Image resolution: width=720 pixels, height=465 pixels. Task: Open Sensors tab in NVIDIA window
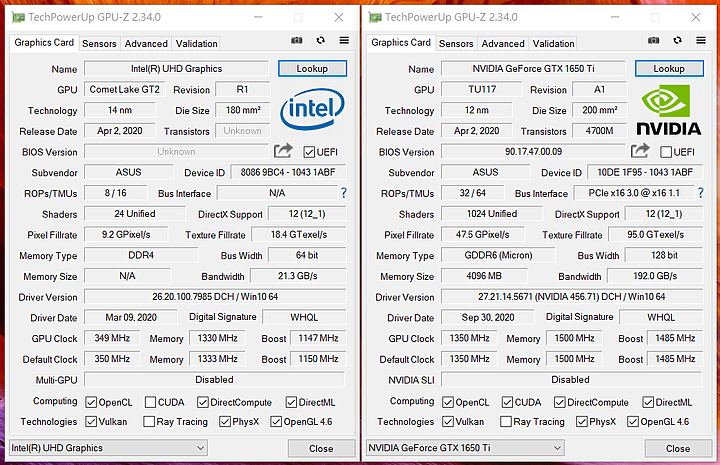point(456,44)
